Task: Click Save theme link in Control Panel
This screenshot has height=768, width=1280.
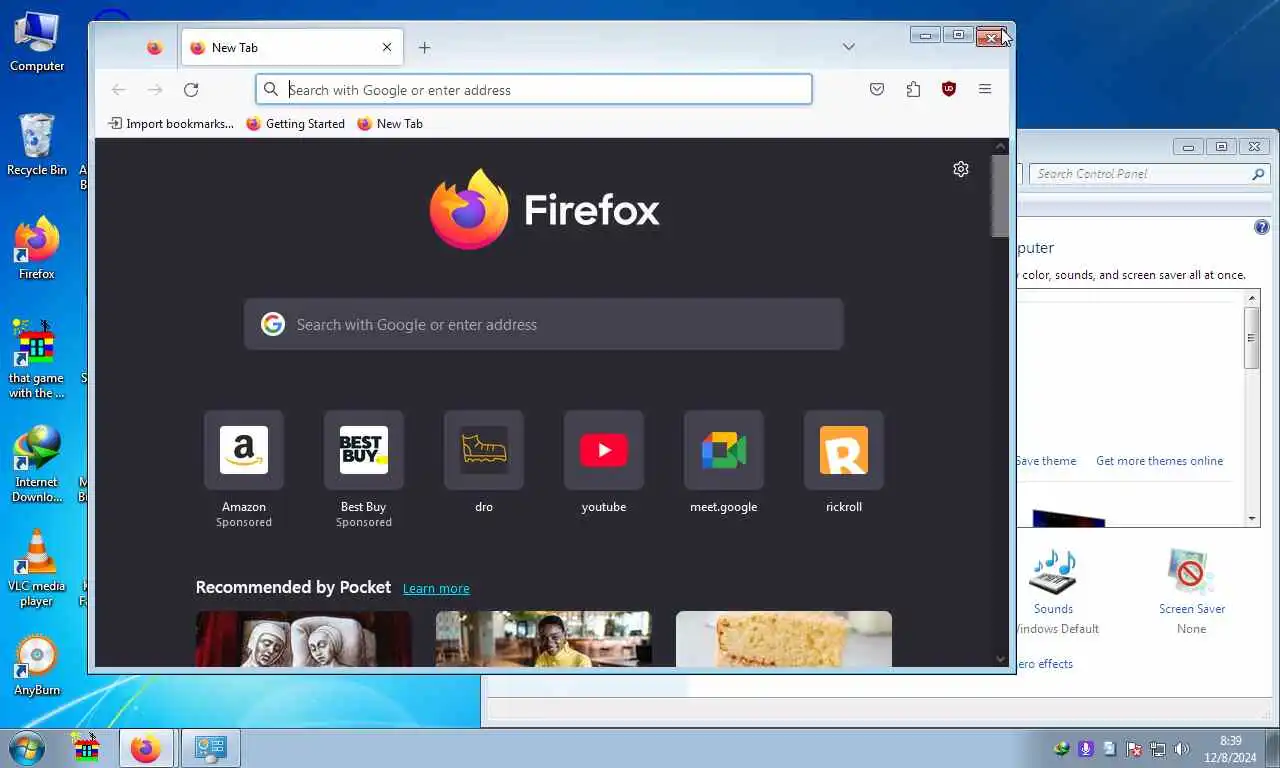Action: tap(1046, 461)
